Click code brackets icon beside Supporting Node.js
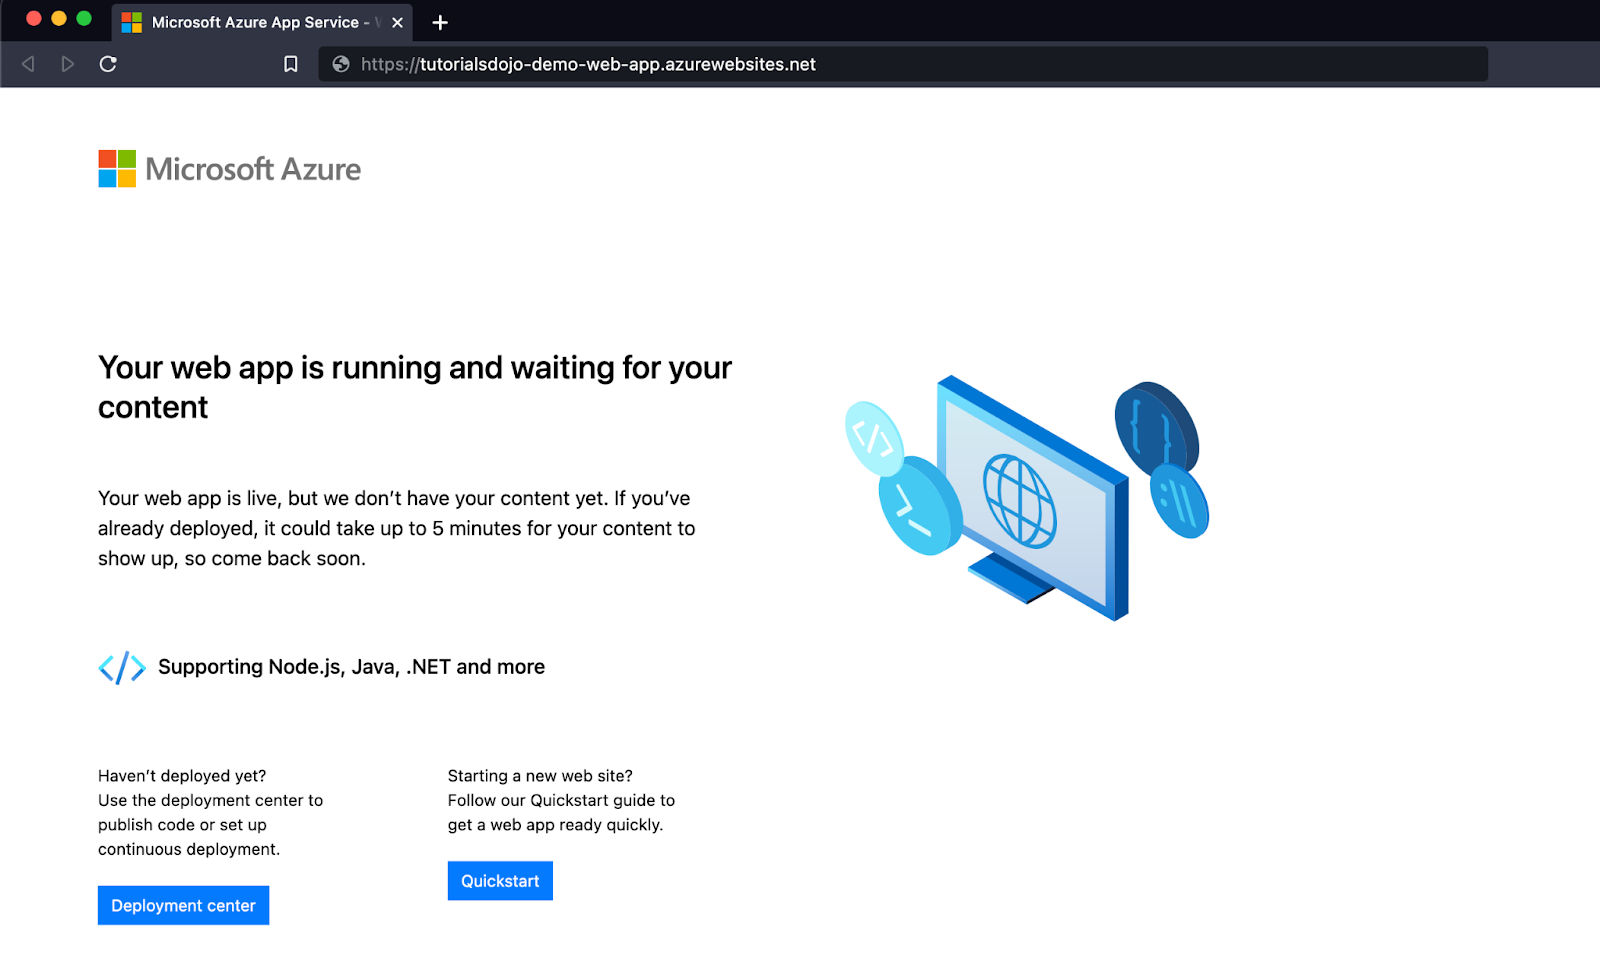This screenshot has height=966, width=1600. click(122, 667)
